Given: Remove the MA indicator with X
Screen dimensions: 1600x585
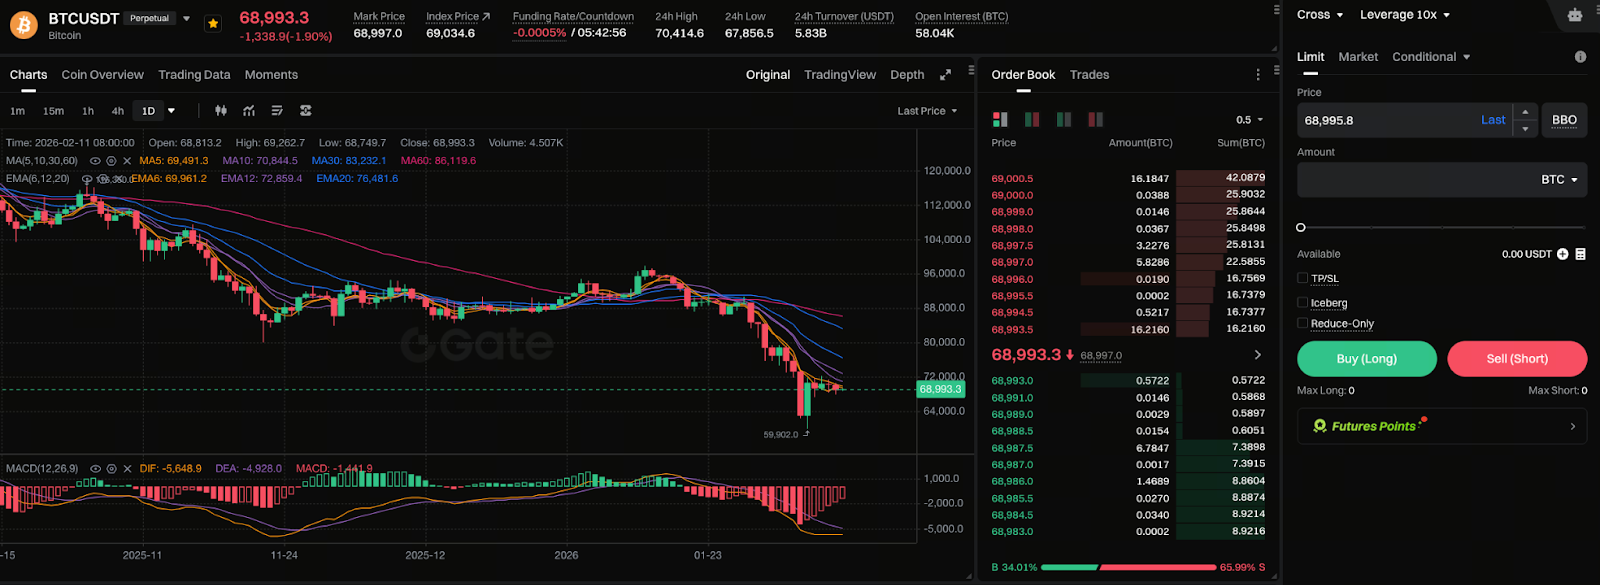Looking at the screenshot, I should point(127,161).
